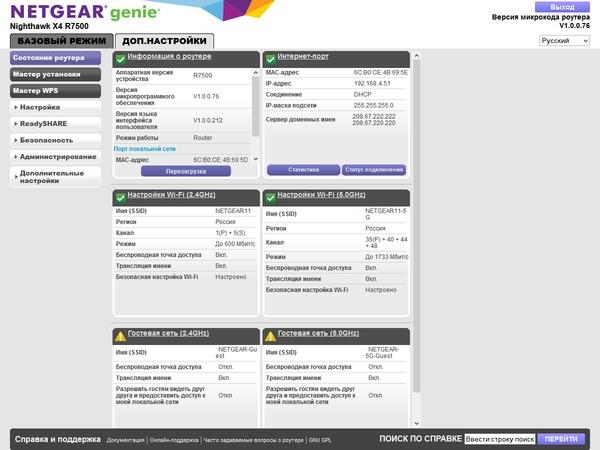Open Настройки Wi-Fi (5.0GHz) link
This screenshot has width=600, height=450.
(321, 194)
